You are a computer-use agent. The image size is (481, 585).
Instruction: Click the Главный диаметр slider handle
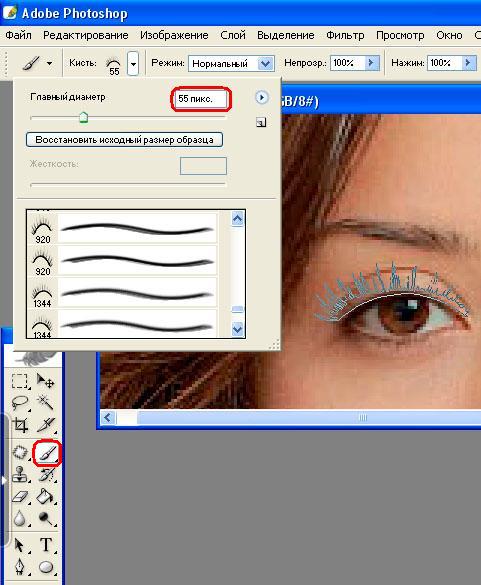(x=84, y=117)
